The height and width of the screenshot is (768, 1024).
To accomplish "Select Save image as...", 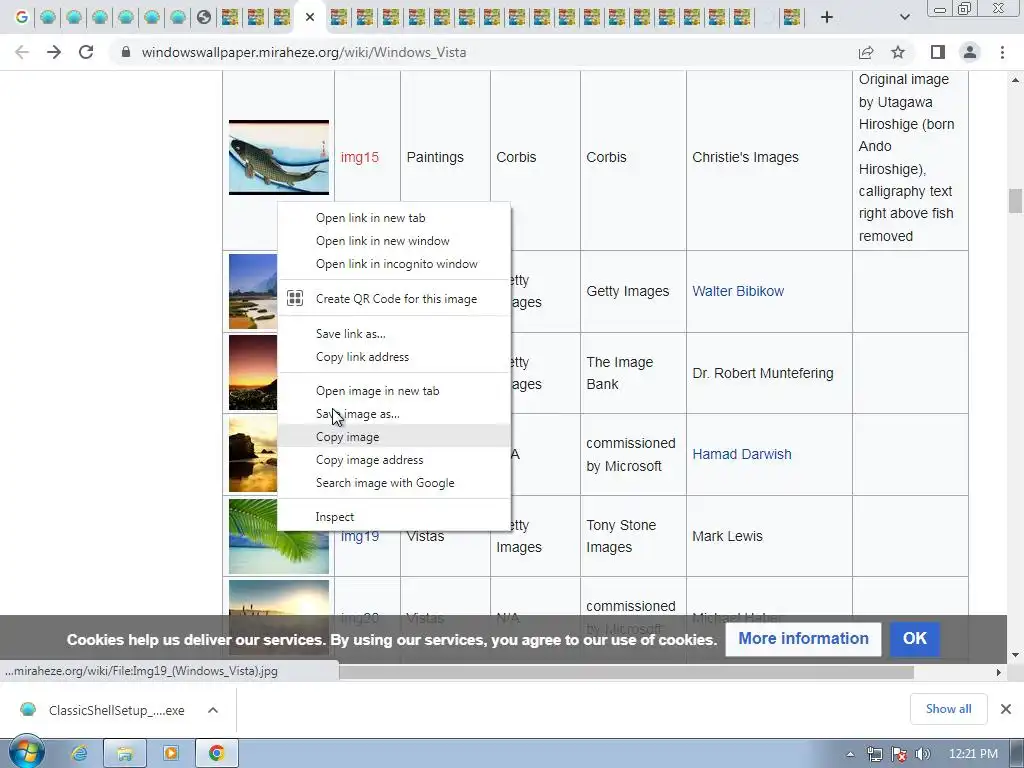I will (394, 413).
